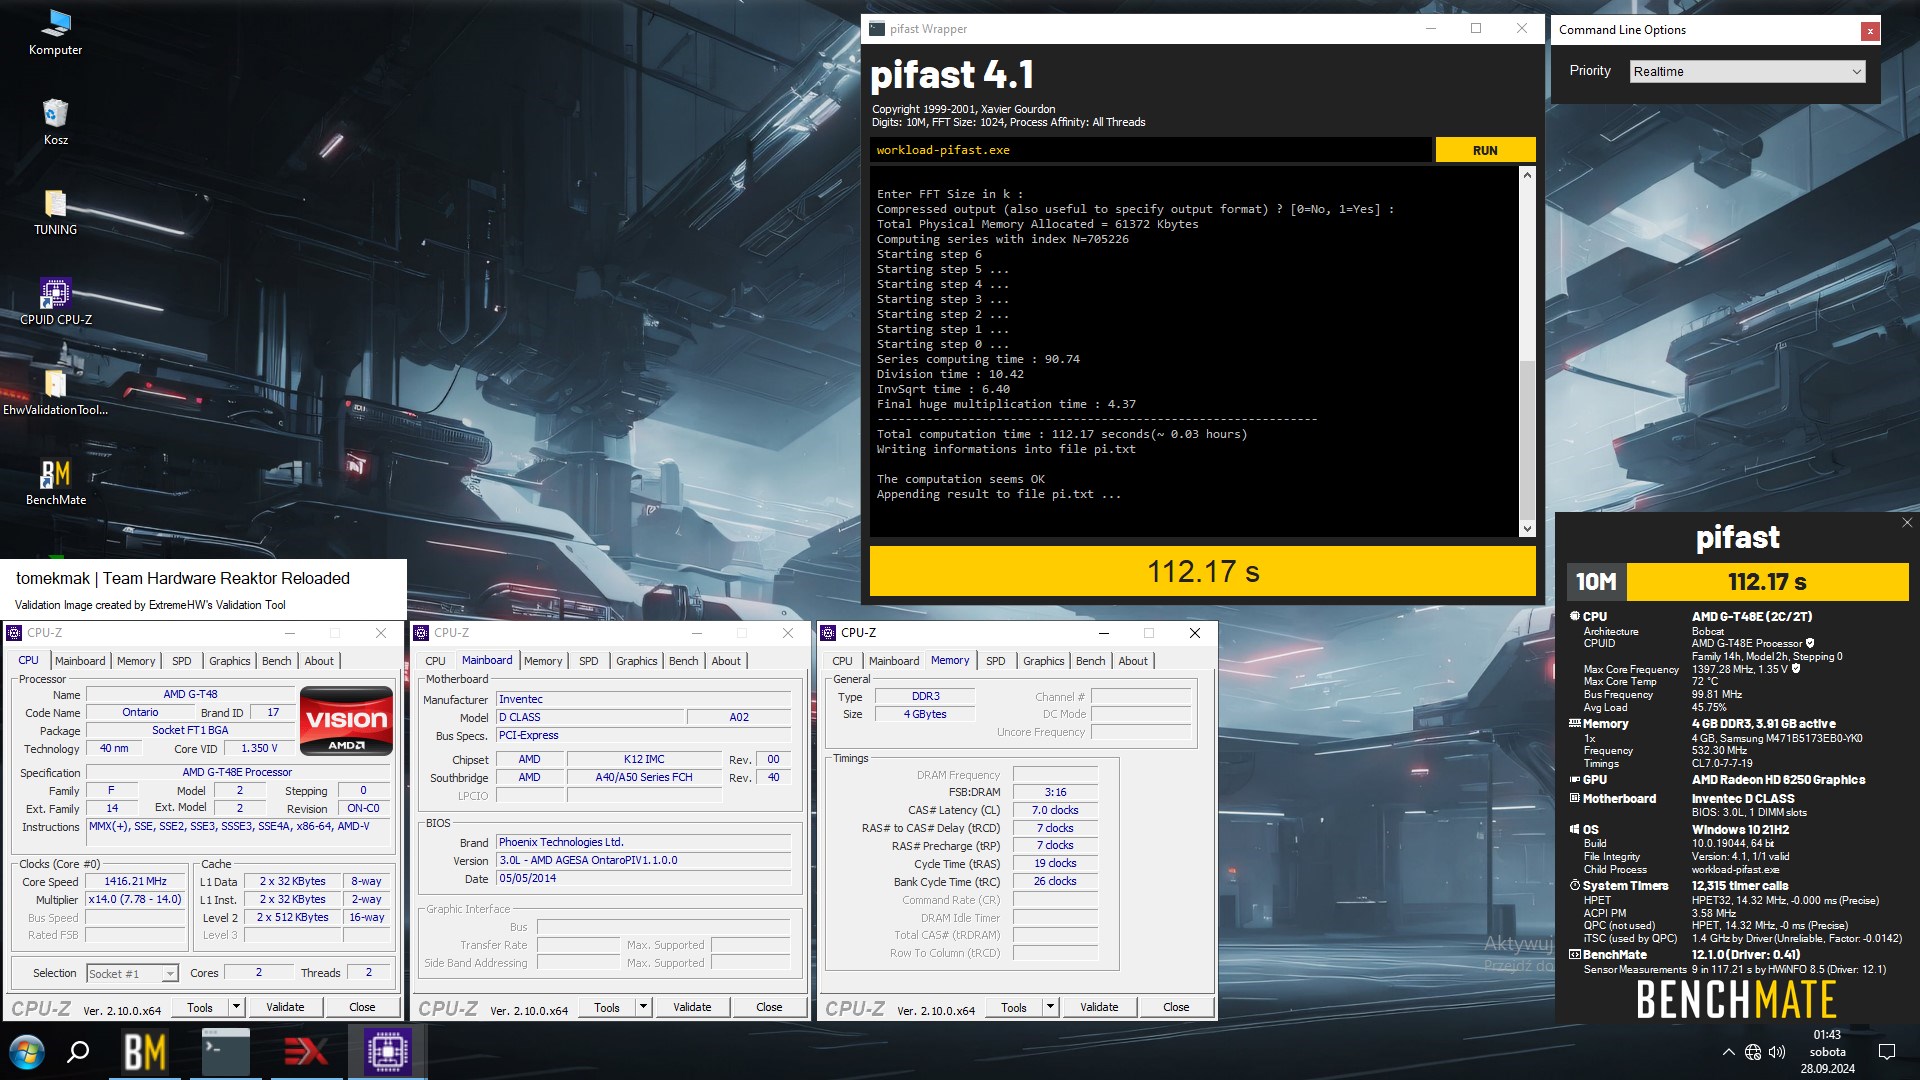Viewport: 1920px width, 1080px height.
Task: Switch to the console taskbar icon
Action: (225, 1052)
